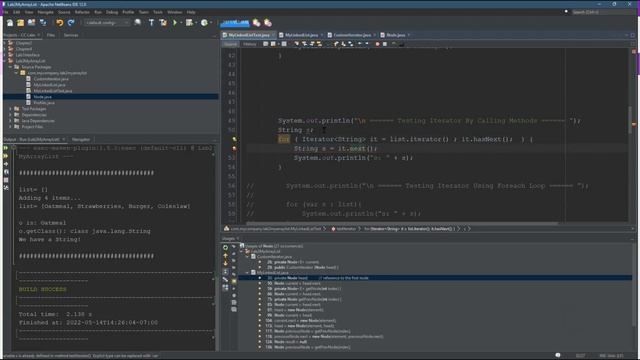Click the History view button
The image size is (640, 360).
250,44
